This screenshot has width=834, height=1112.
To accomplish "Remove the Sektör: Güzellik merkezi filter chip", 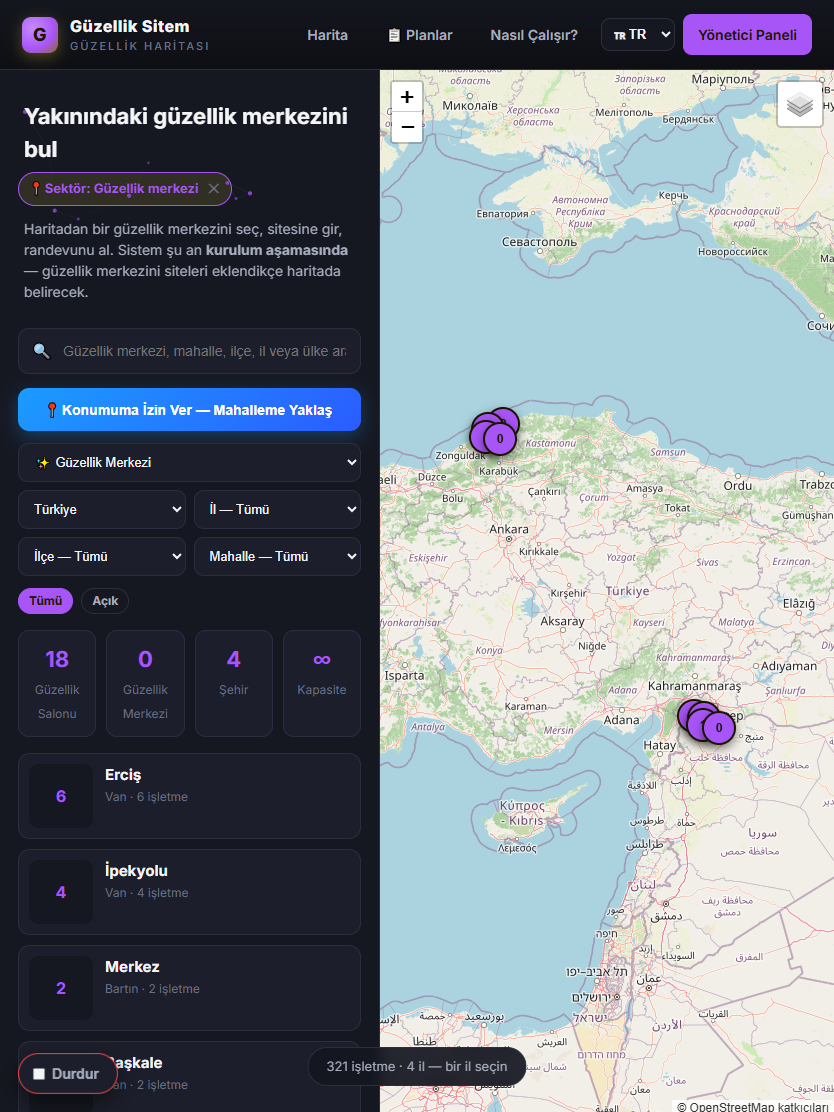I will point(213,189).
